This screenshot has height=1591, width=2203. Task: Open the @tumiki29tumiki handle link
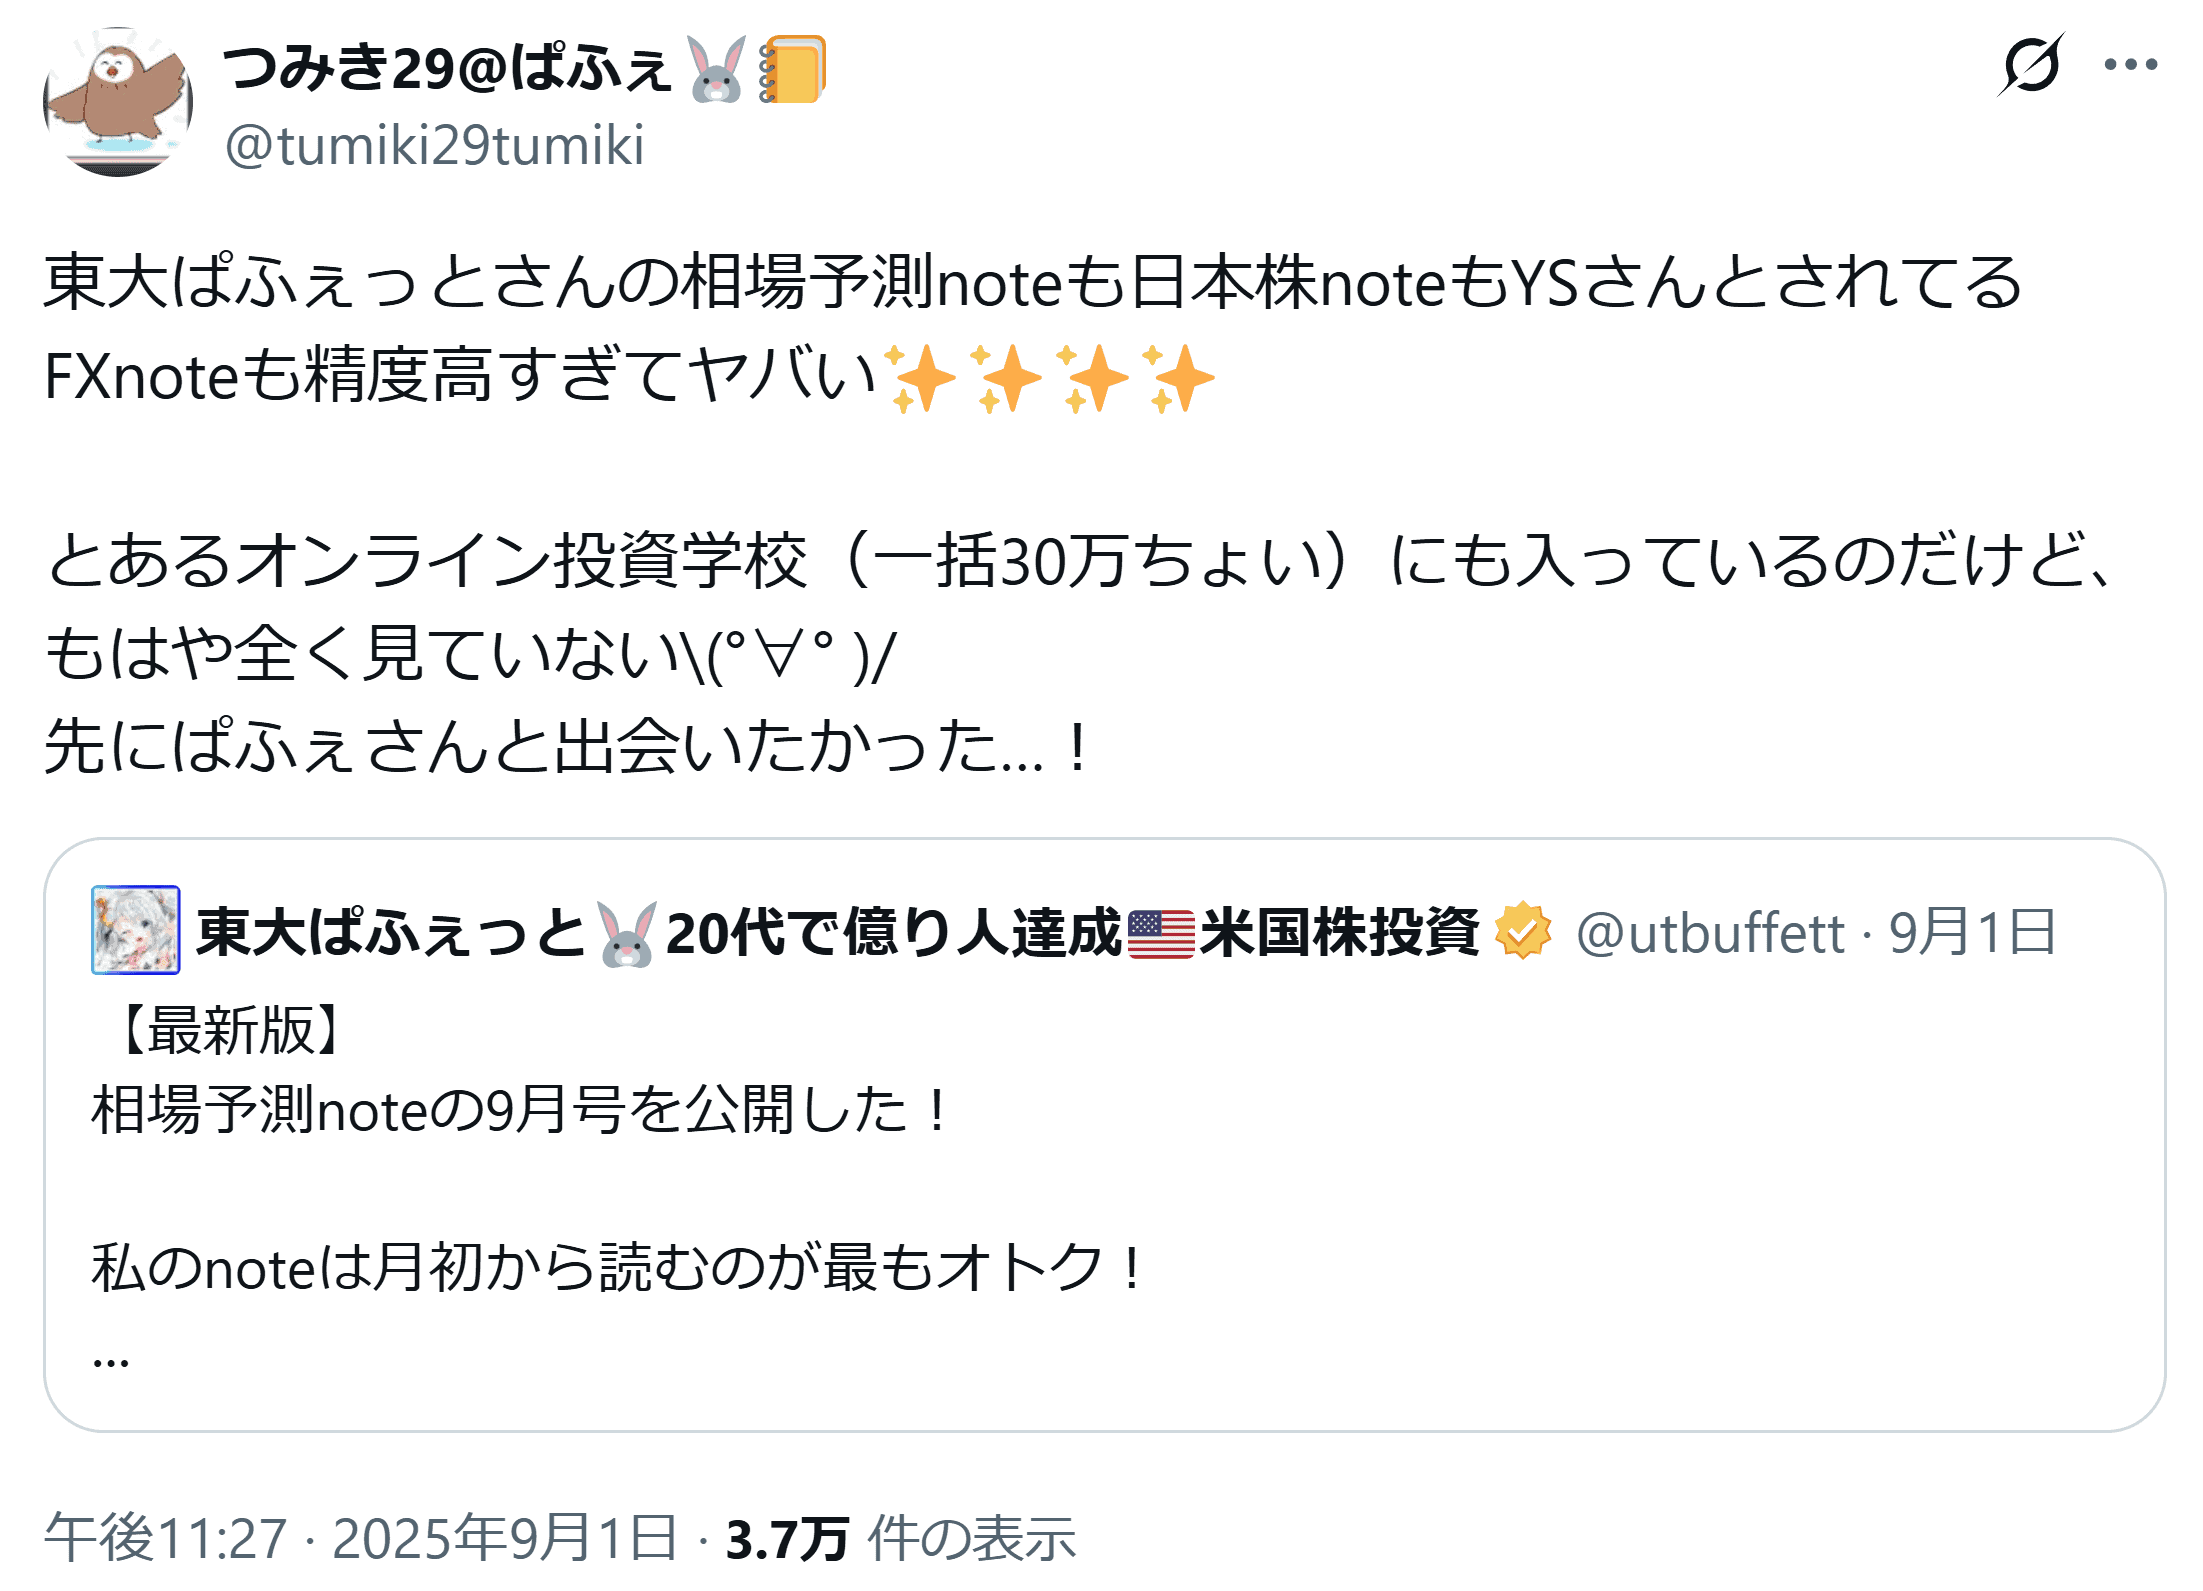pyautogui.click(x=435, y=146)
